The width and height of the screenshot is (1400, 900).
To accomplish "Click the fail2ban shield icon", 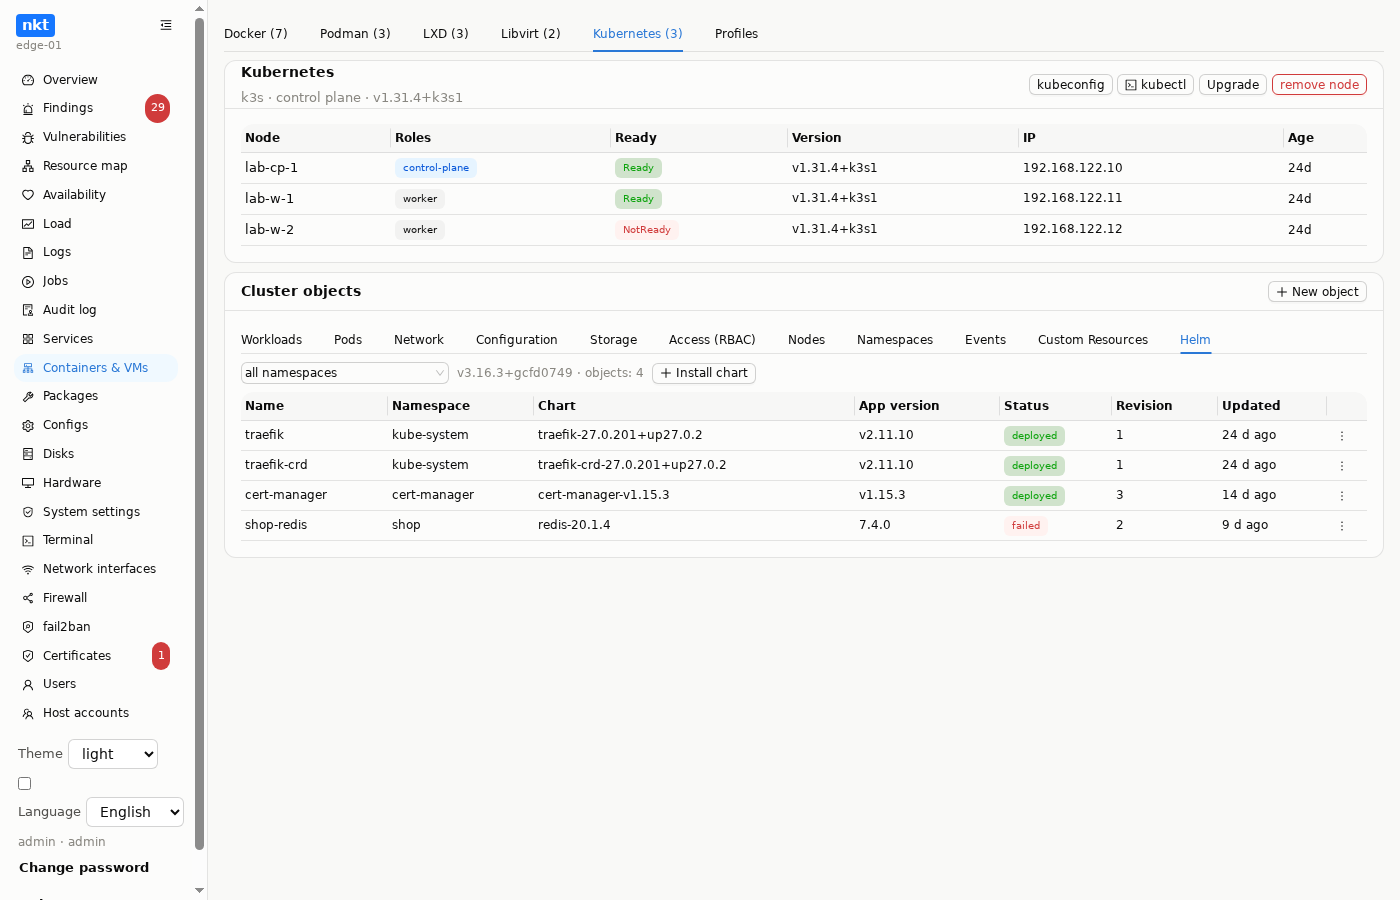I will (x=28, y=627).
